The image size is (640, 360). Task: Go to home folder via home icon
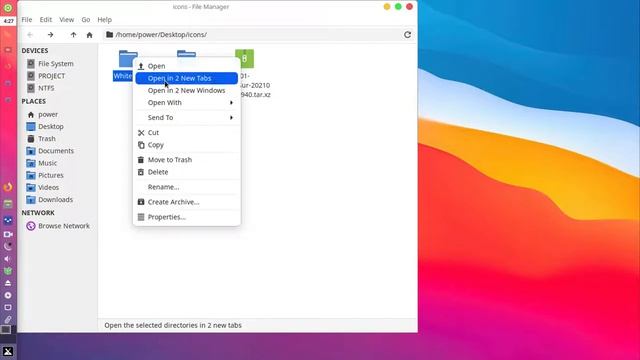click(89, 35)
